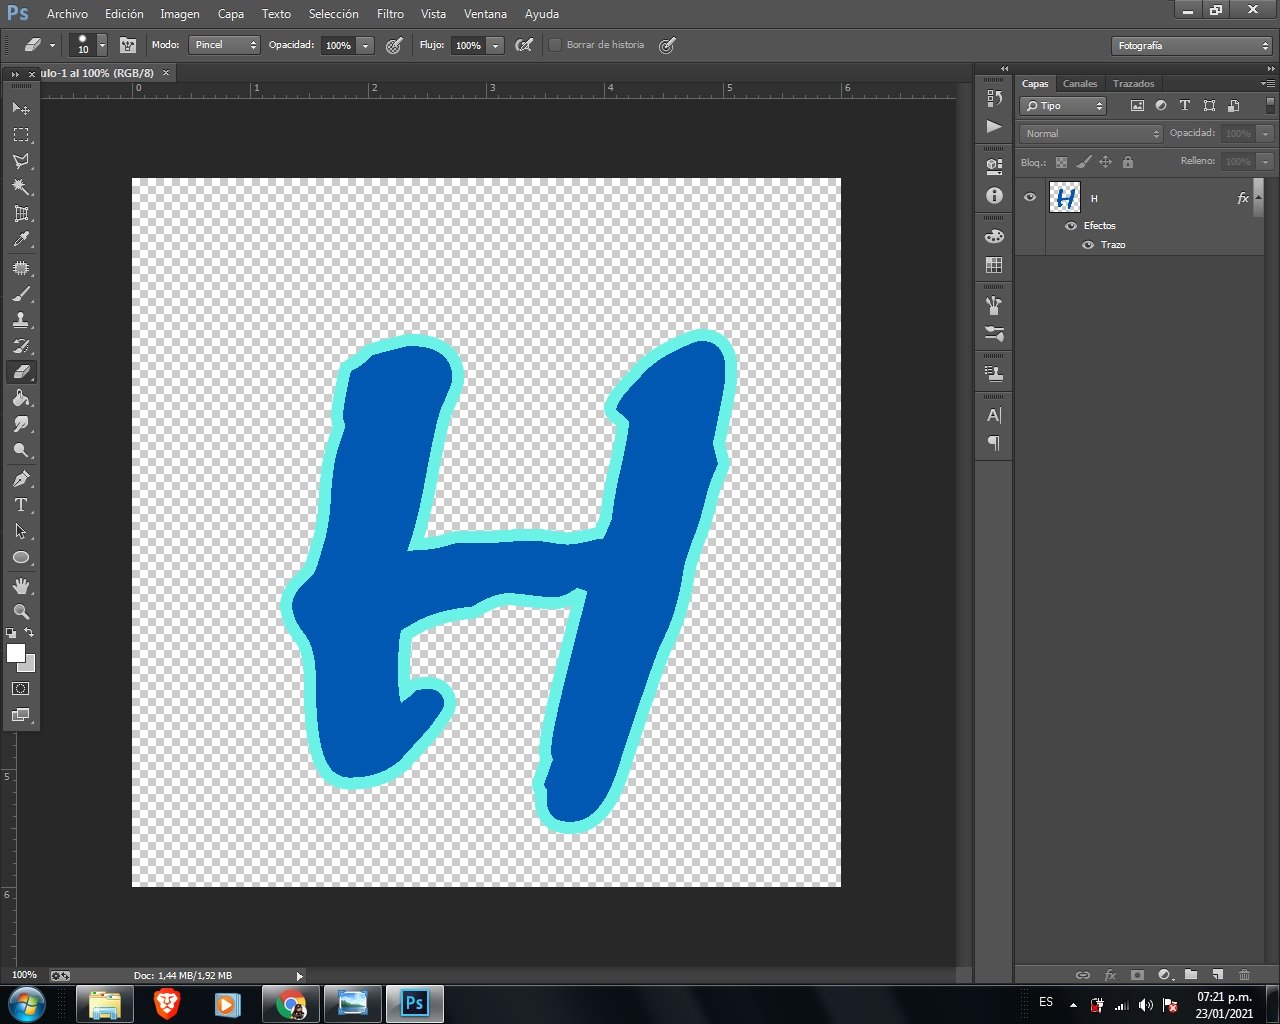Switch to the Trazados tab
Screen dimensions: 1280x1024
[1134, 84]
